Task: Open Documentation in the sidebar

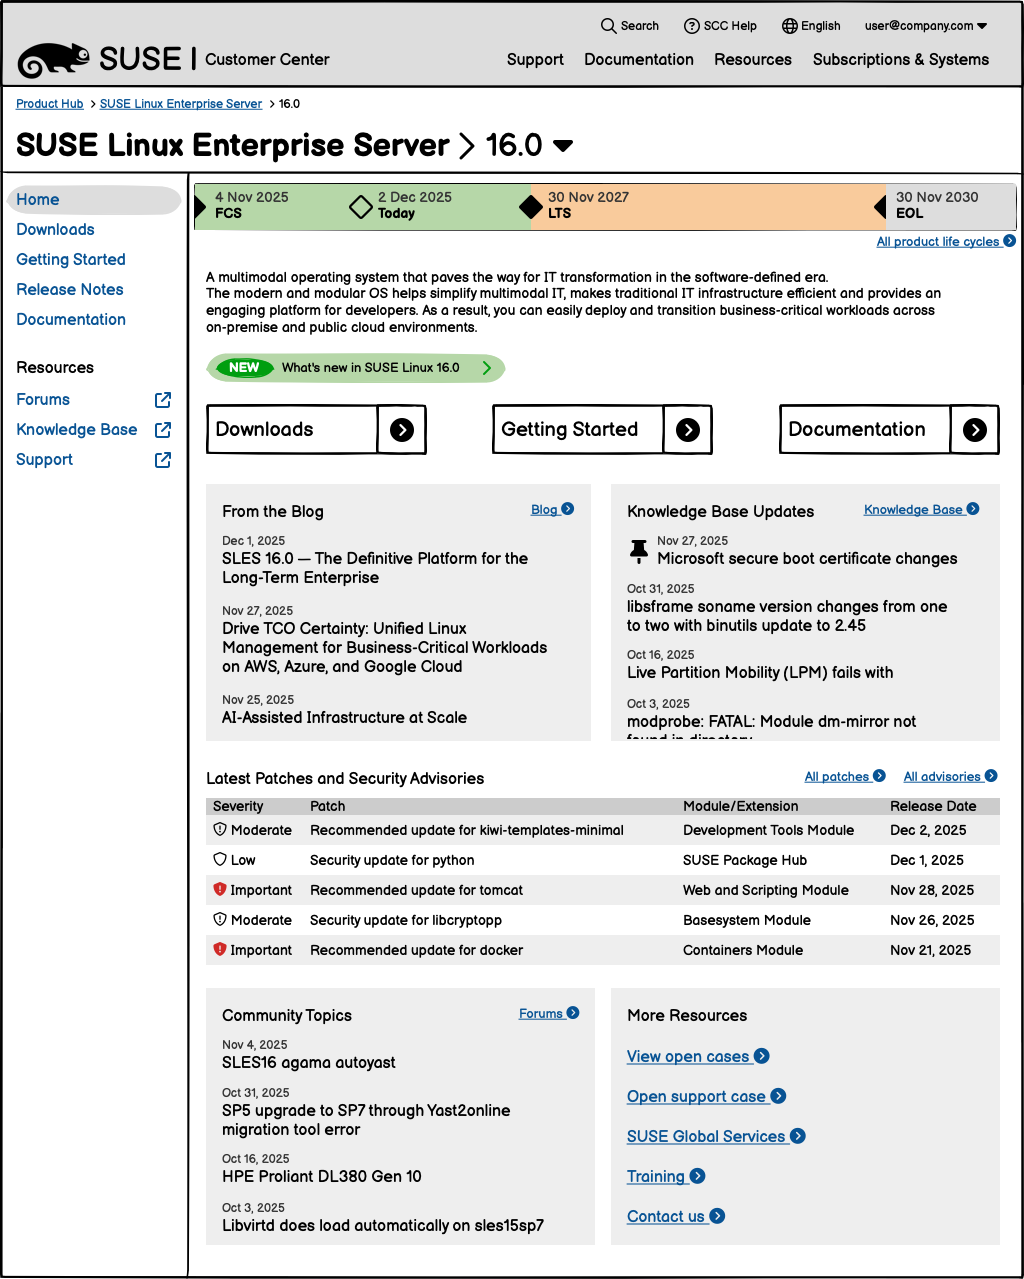Action: tap(71, 320)
